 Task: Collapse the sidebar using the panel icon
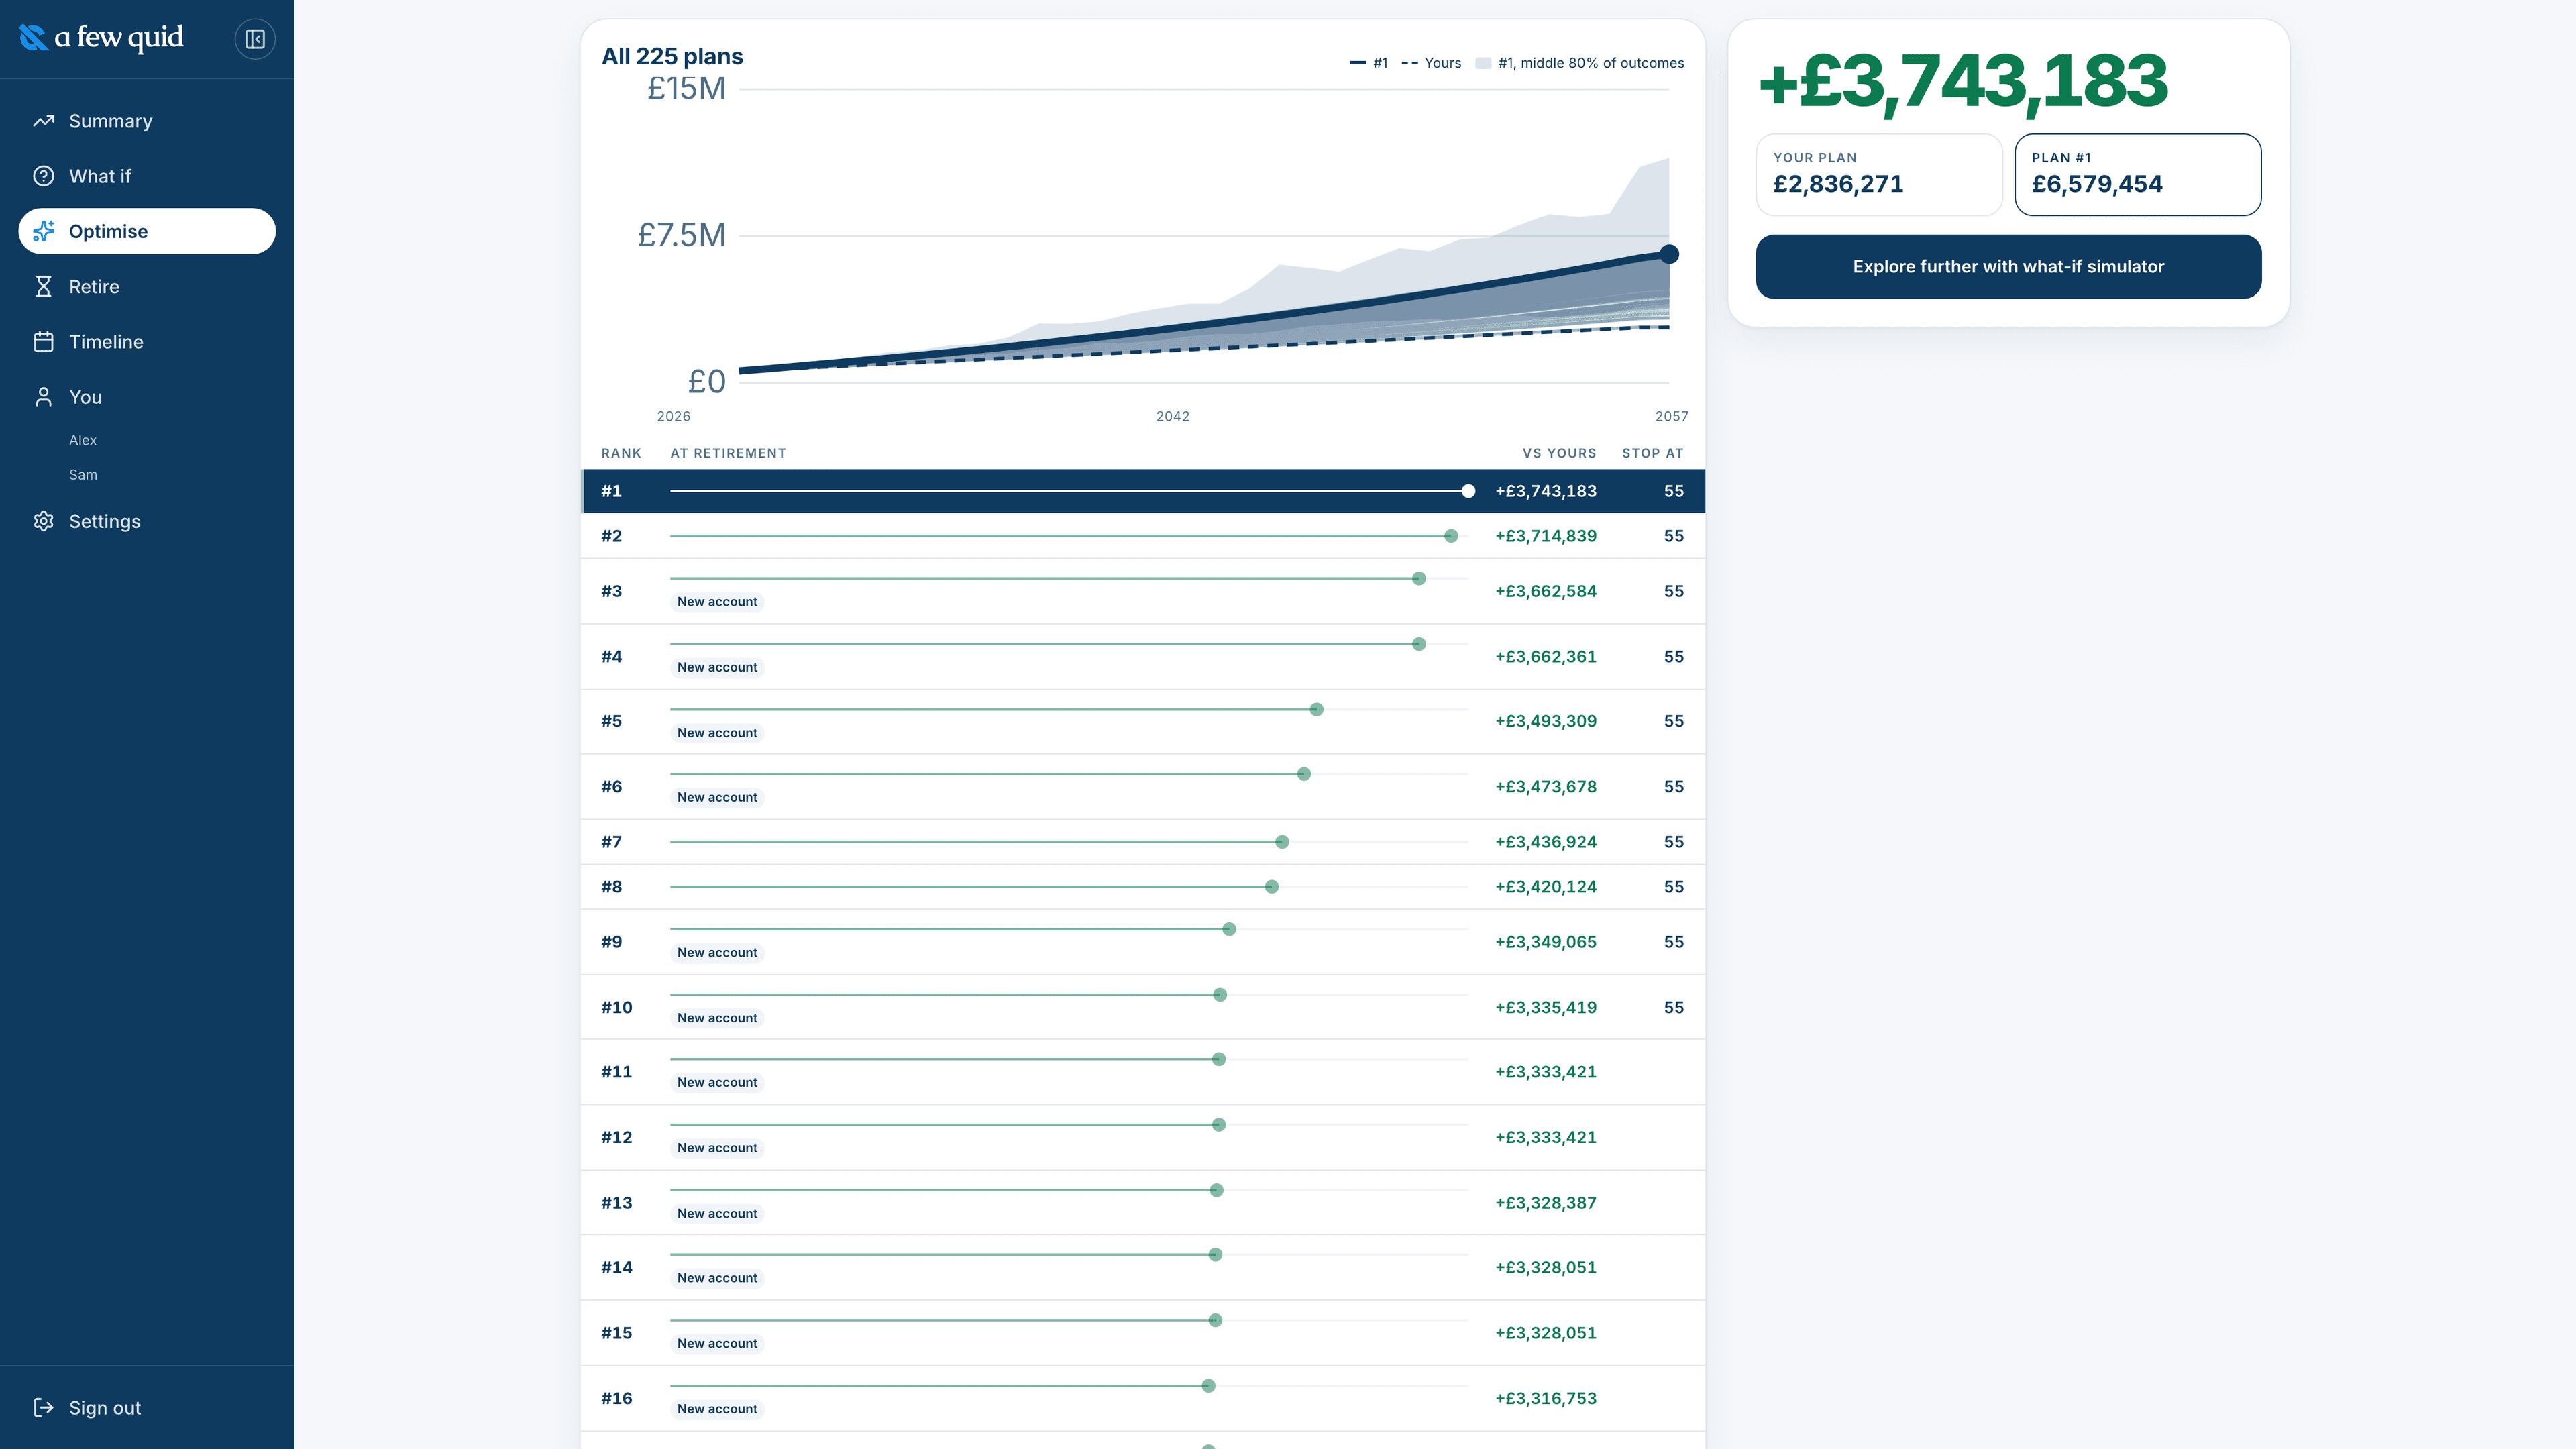pyautogui.click(x=255, y=39)
